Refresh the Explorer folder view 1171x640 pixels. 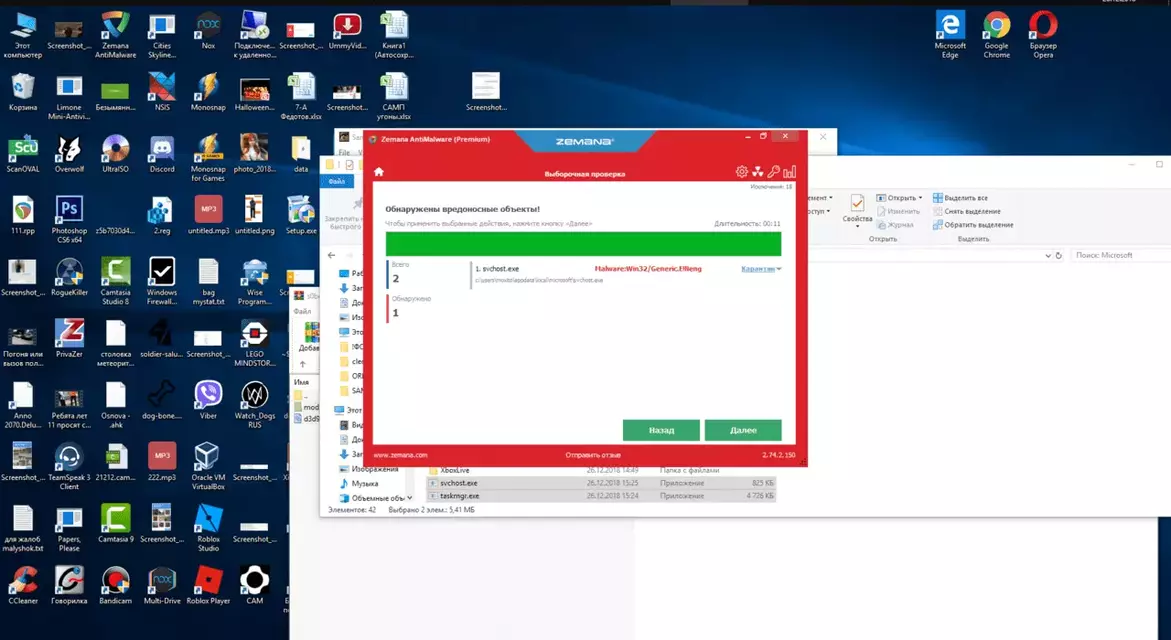(x=1058, y=255)
